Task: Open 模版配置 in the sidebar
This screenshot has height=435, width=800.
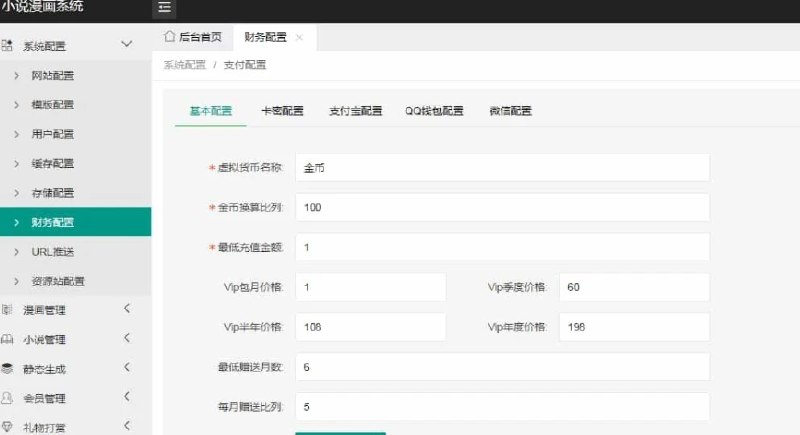Action: click(x=76, y=105)
